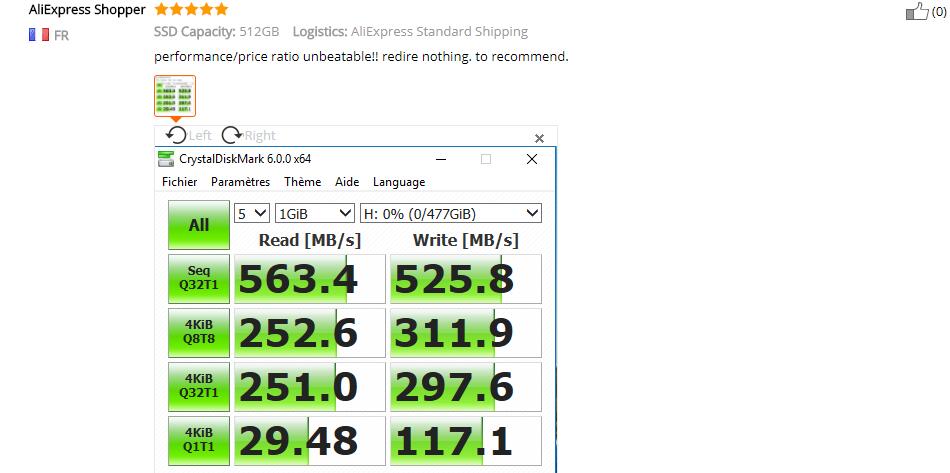Open the Paramètres menu
Image resolution: width=950 pixels, height=473 pixels.
click(x=241, y=182)
